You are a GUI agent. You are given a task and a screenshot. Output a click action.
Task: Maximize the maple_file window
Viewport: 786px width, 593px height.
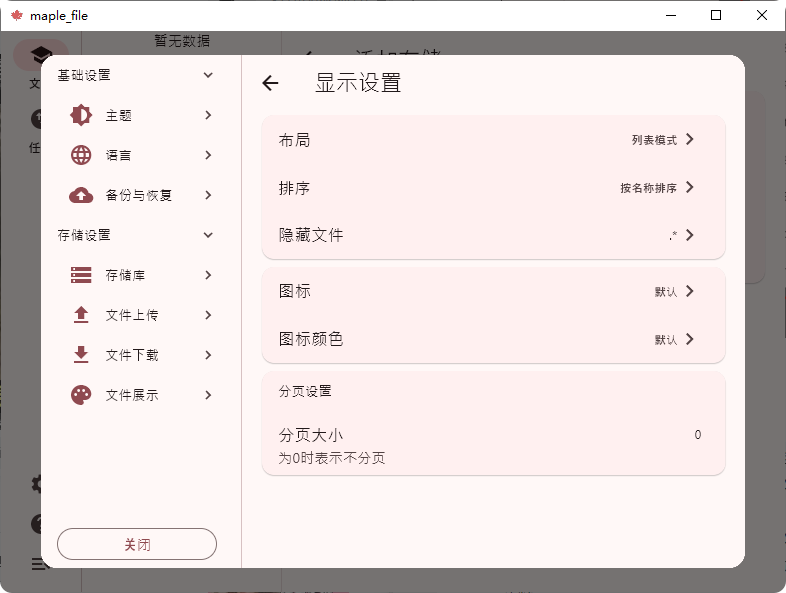click(x=716, y=15)
